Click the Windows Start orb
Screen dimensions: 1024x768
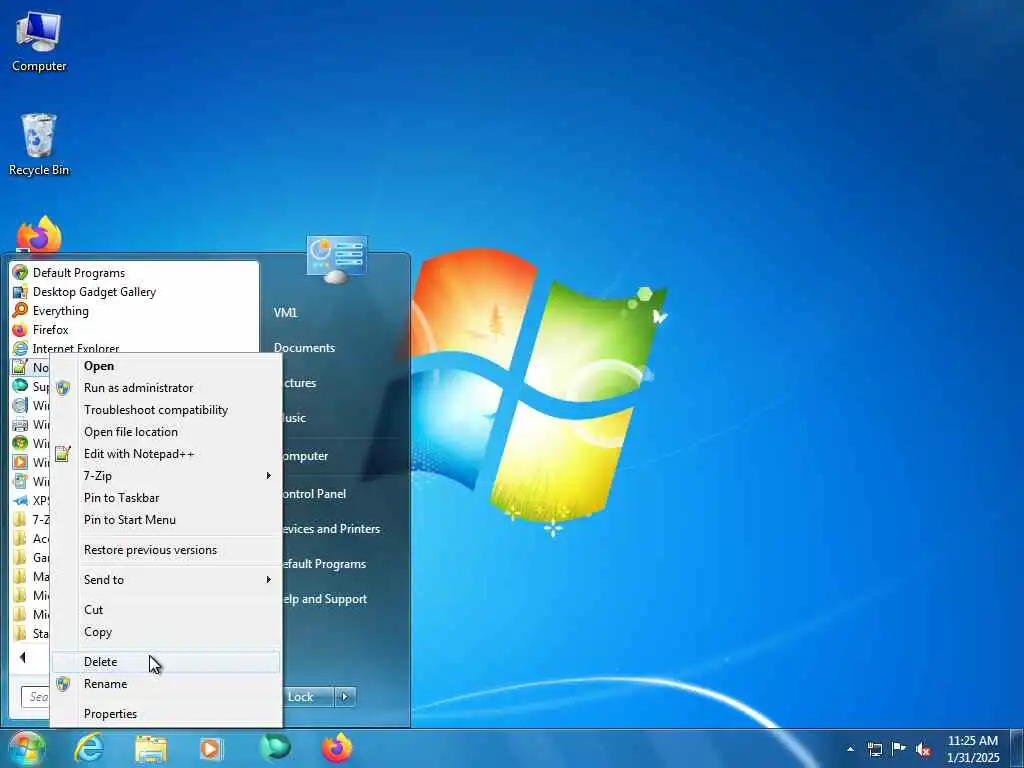coord(26,748)
